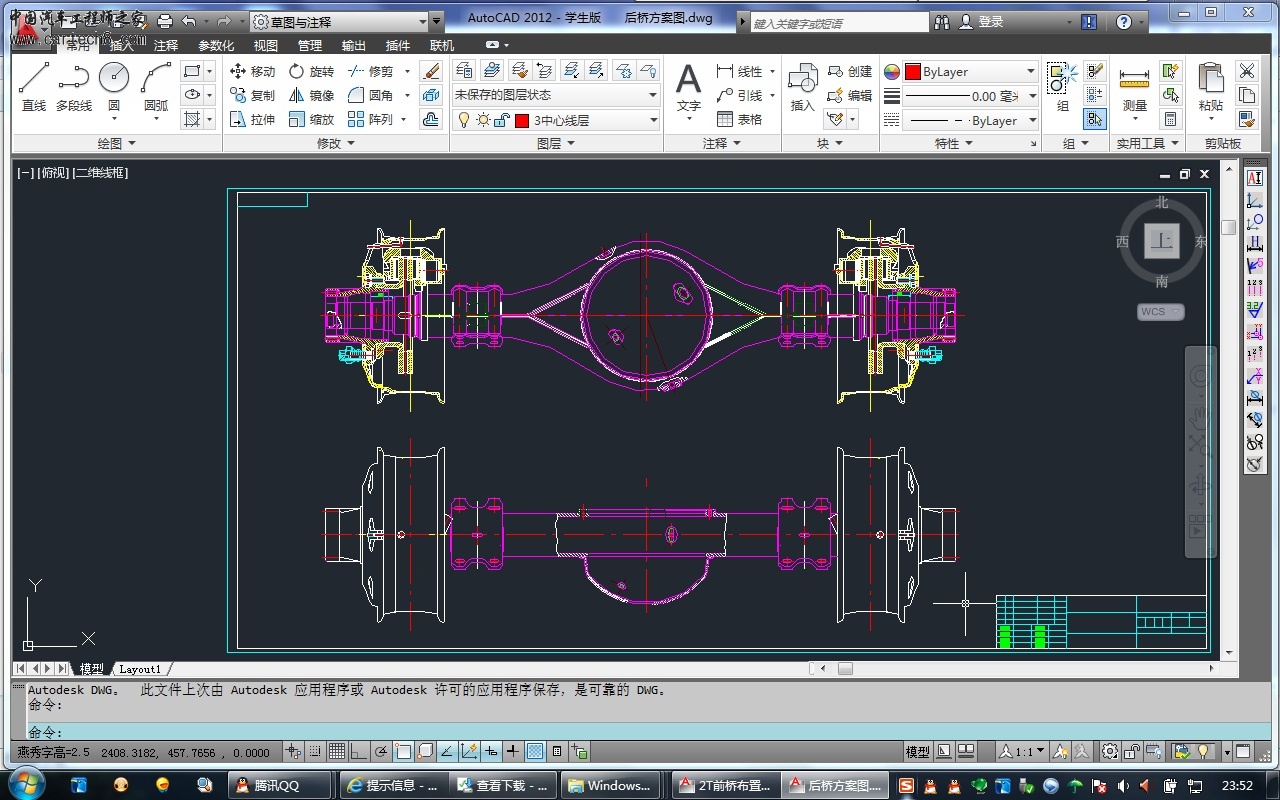Screen dimensions: 1280x800
Task: Click 创建 (Create block) tool
Action: 850,71
